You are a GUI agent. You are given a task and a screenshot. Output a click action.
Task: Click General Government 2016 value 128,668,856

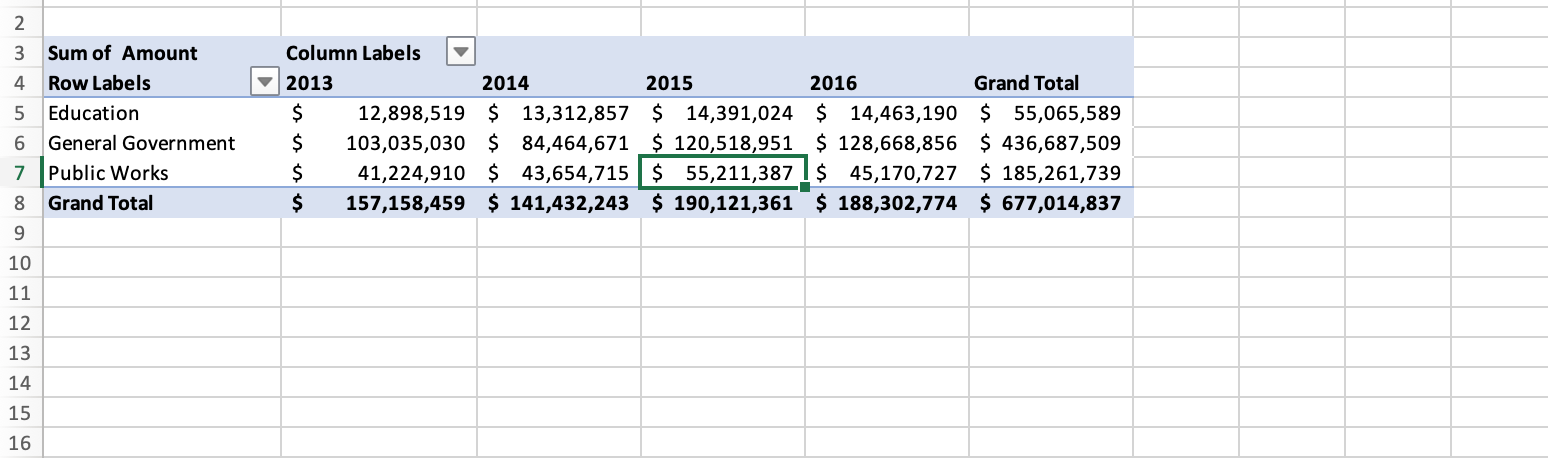(x=887, y=143)
